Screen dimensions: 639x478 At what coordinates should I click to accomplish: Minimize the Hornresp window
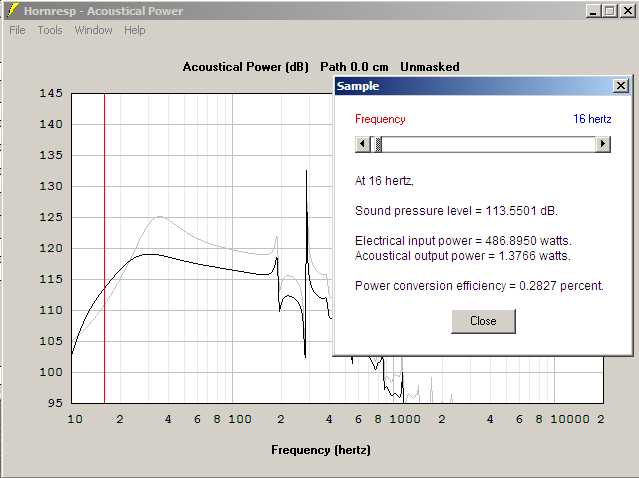click(593, 11)
